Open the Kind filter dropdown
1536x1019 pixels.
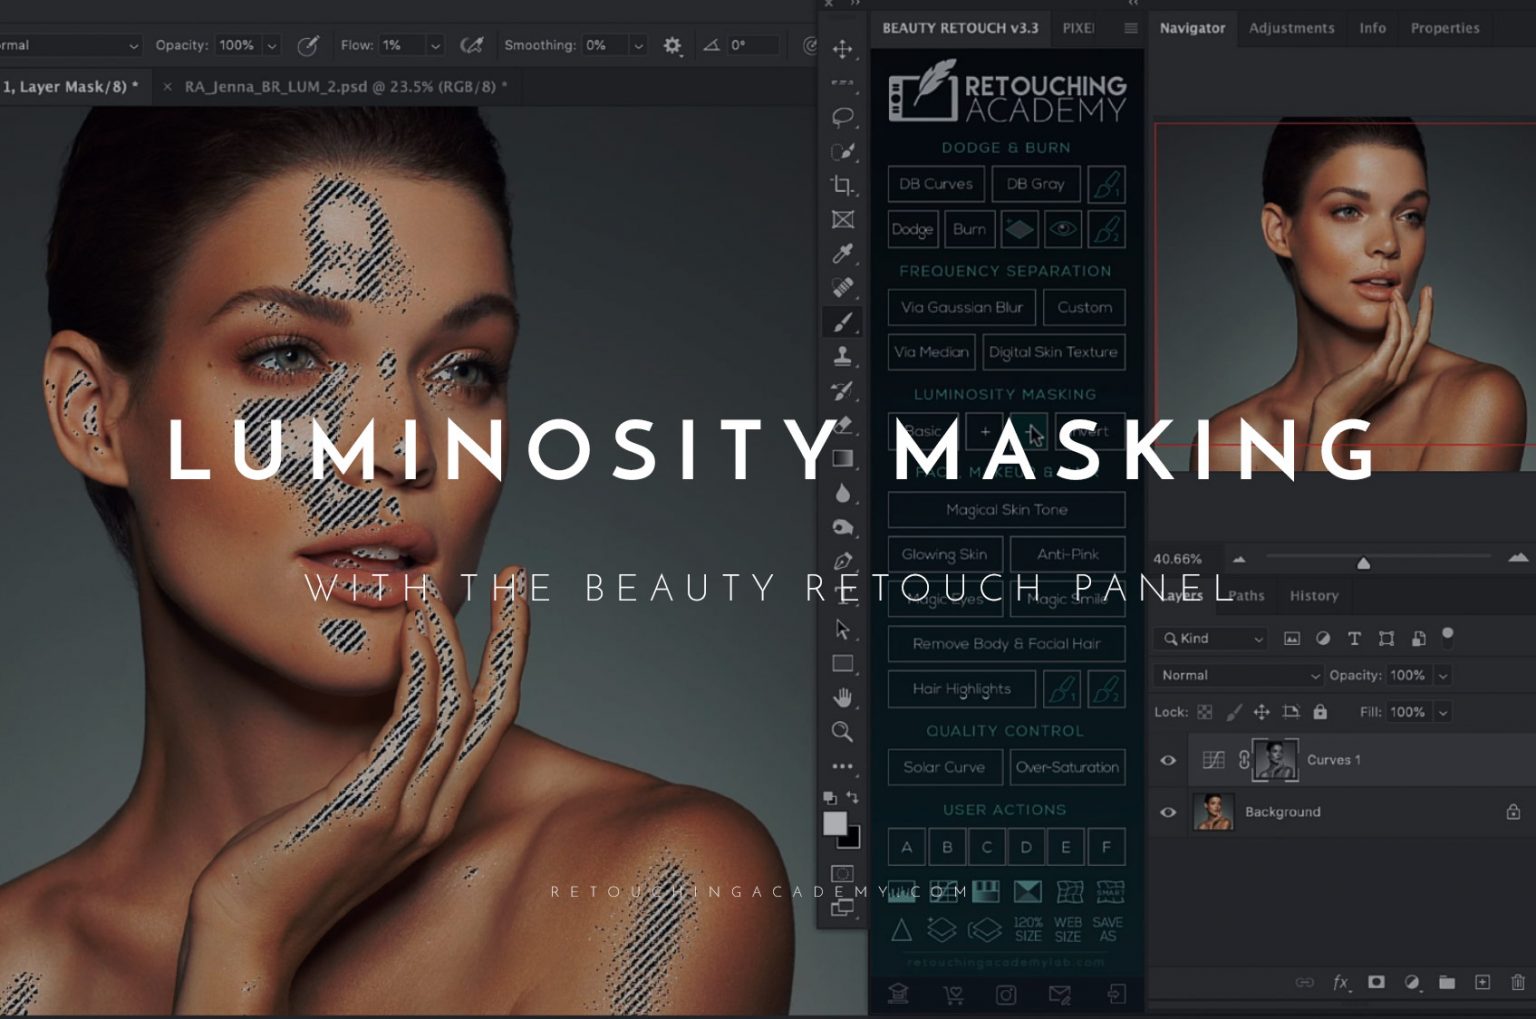[1210, 638]
